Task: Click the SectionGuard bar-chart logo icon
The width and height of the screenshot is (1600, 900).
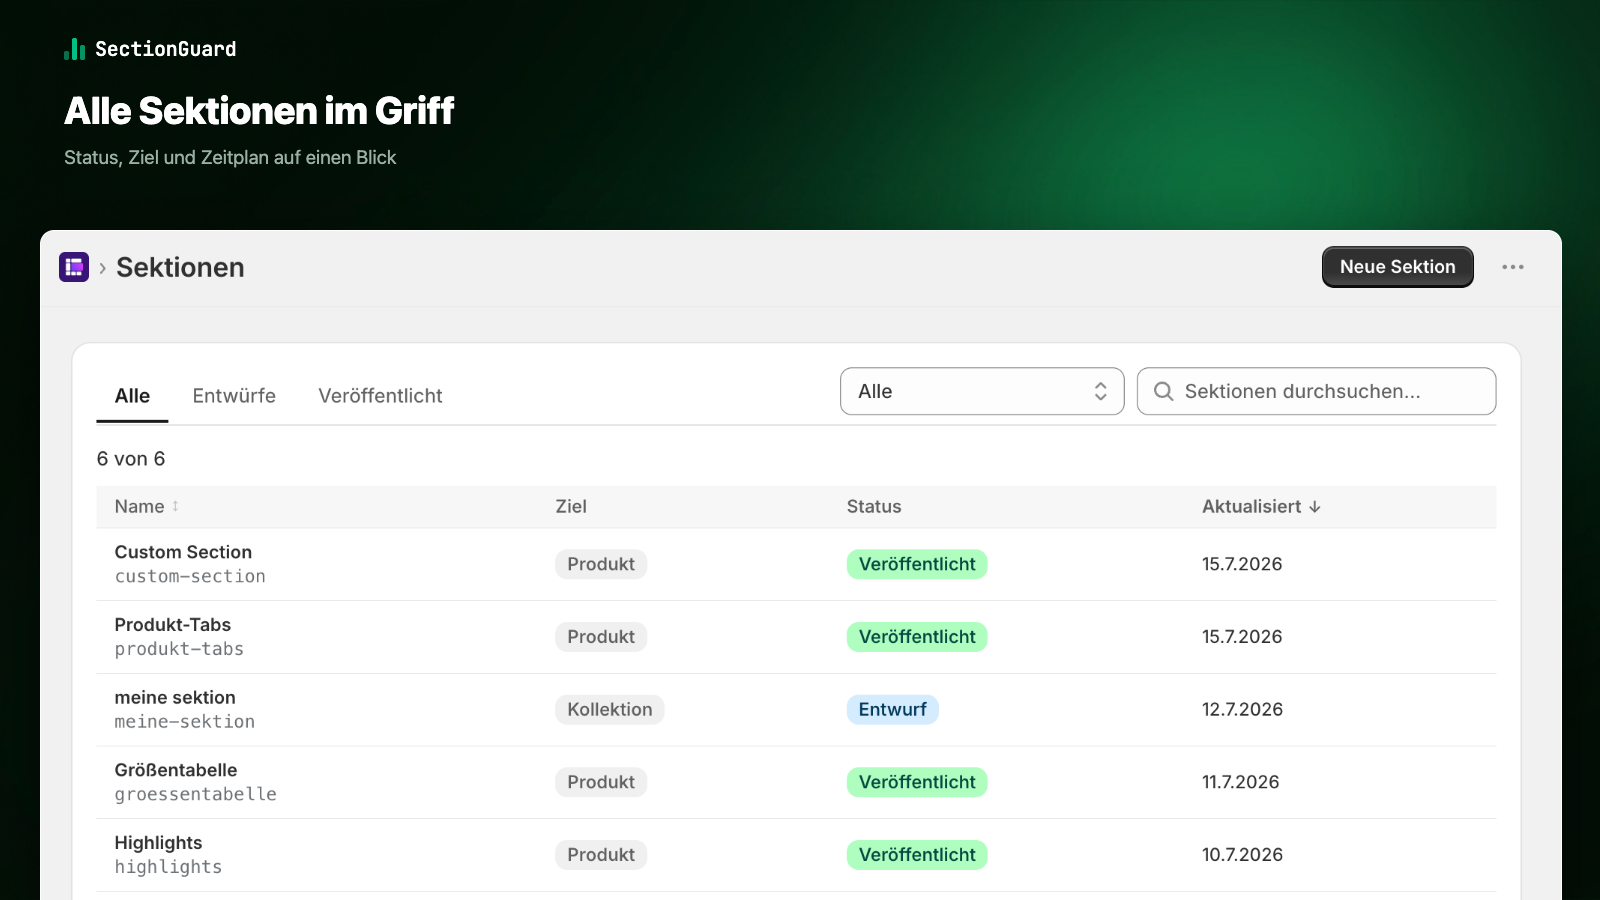Action: coord(74,49)
